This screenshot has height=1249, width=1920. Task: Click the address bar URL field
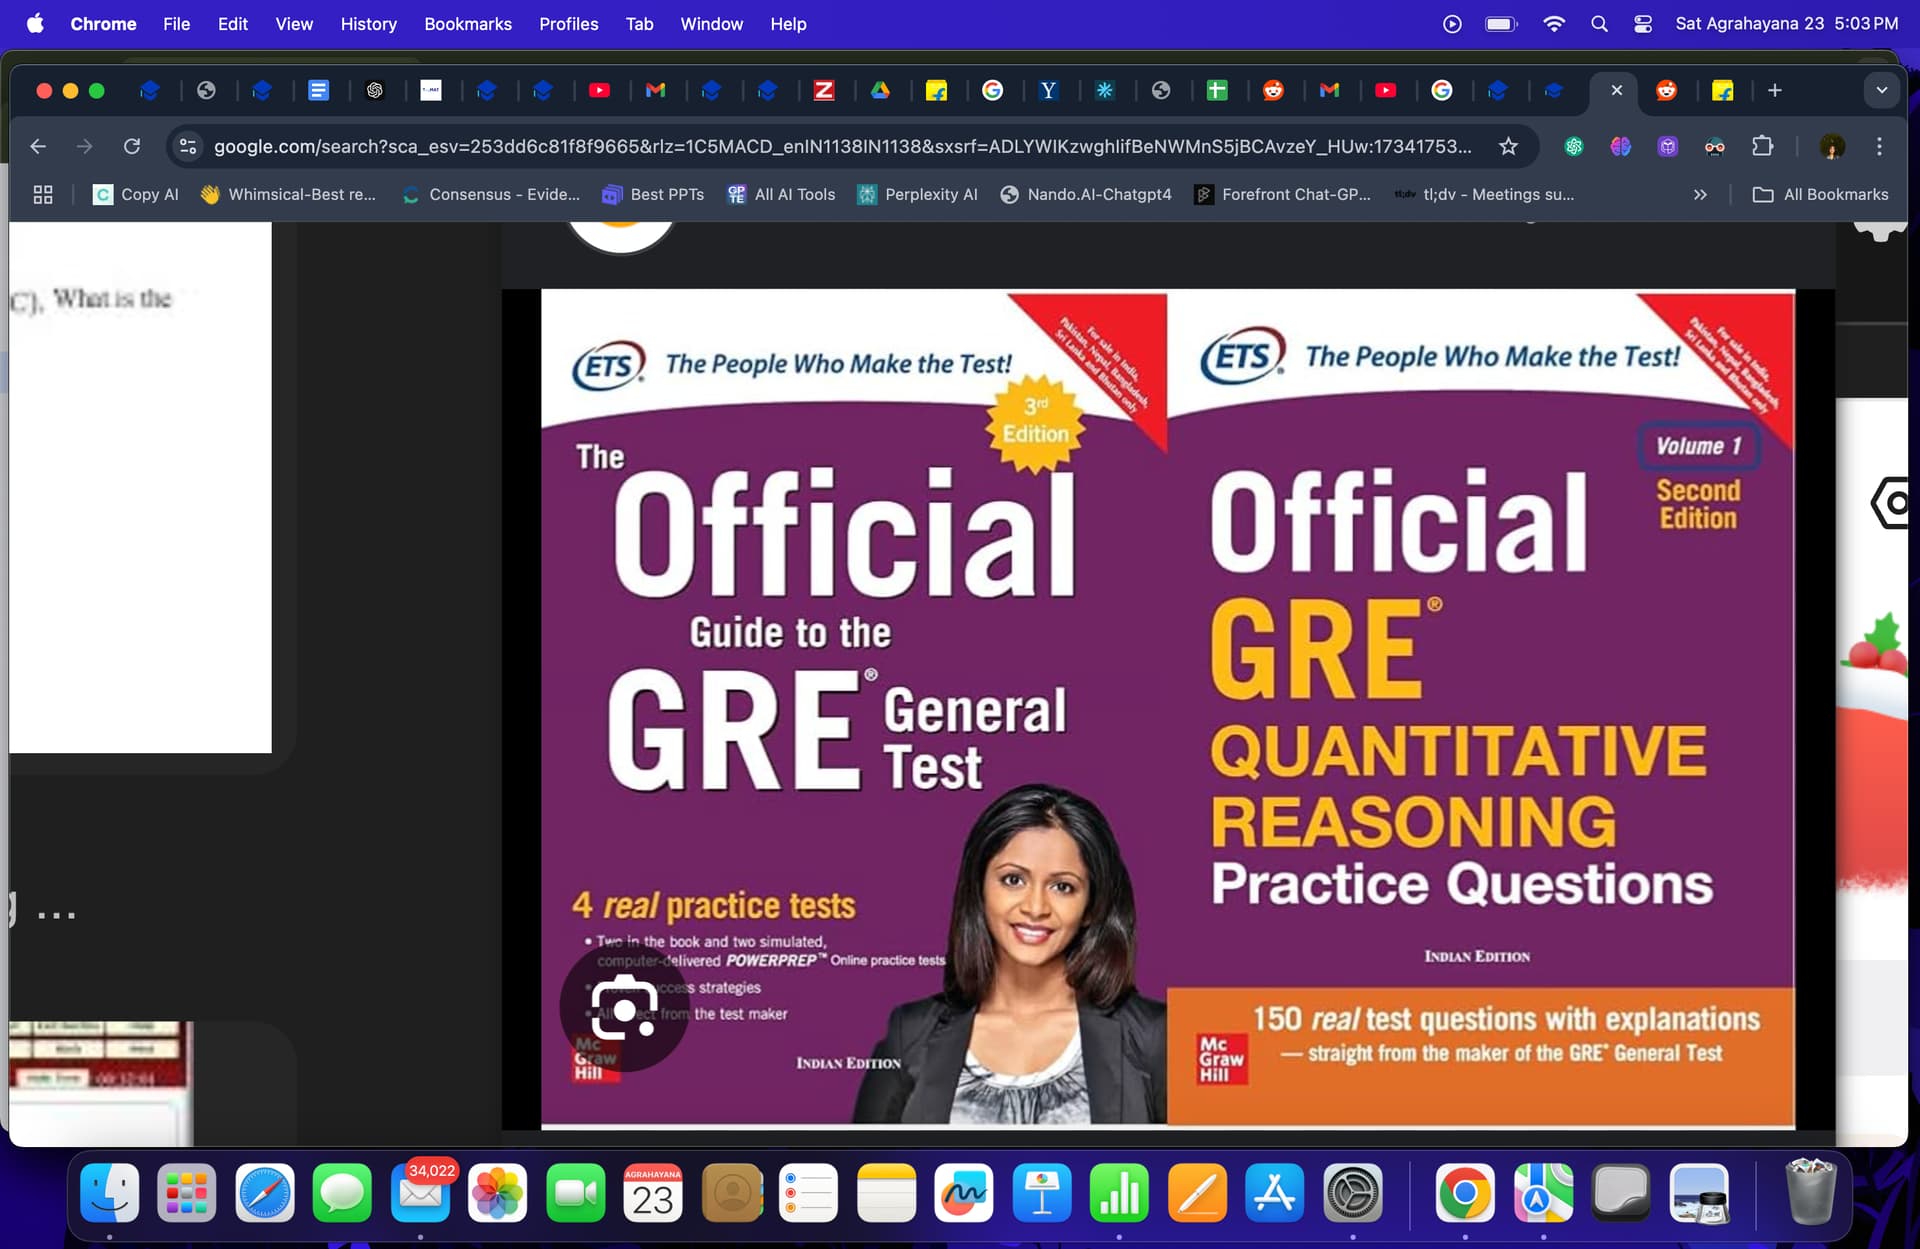click(x=840, y=147)
